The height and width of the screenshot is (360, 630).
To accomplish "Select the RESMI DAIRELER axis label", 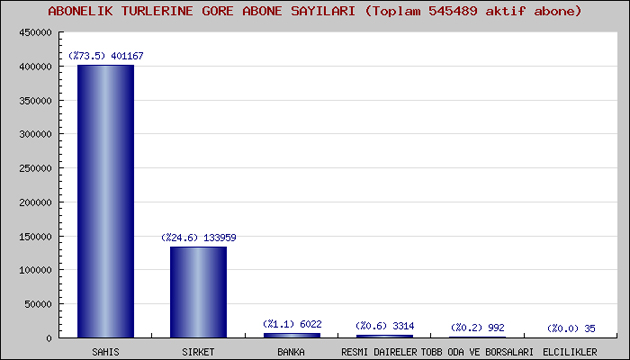I will (379, 352).
